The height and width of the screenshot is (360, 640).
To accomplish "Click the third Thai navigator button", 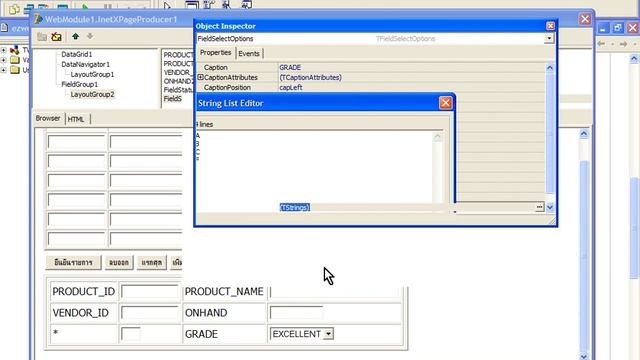I will click(152, 262).
